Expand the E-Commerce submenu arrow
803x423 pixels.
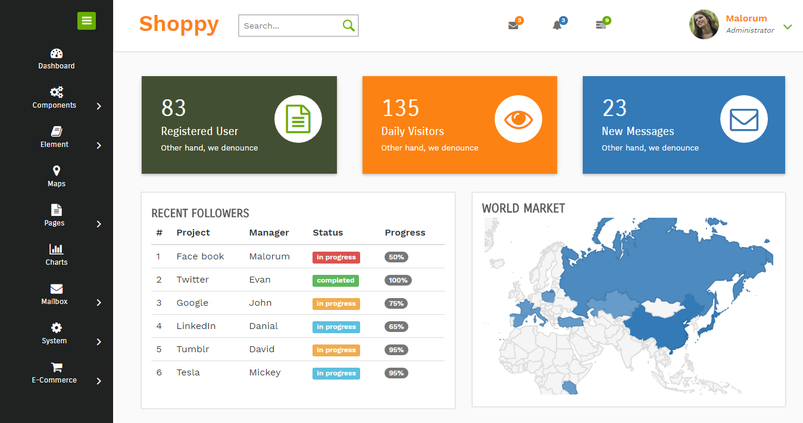(99, 381)
